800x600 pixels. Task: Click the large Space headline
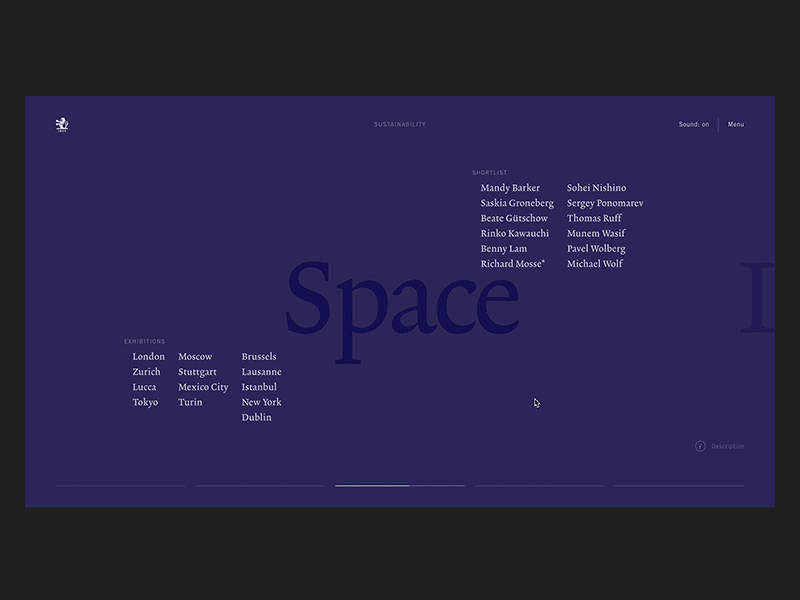(400, 300)
